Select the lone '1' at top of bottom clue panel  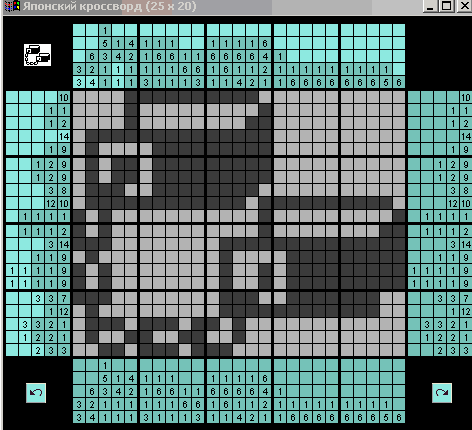coord(105,365)
